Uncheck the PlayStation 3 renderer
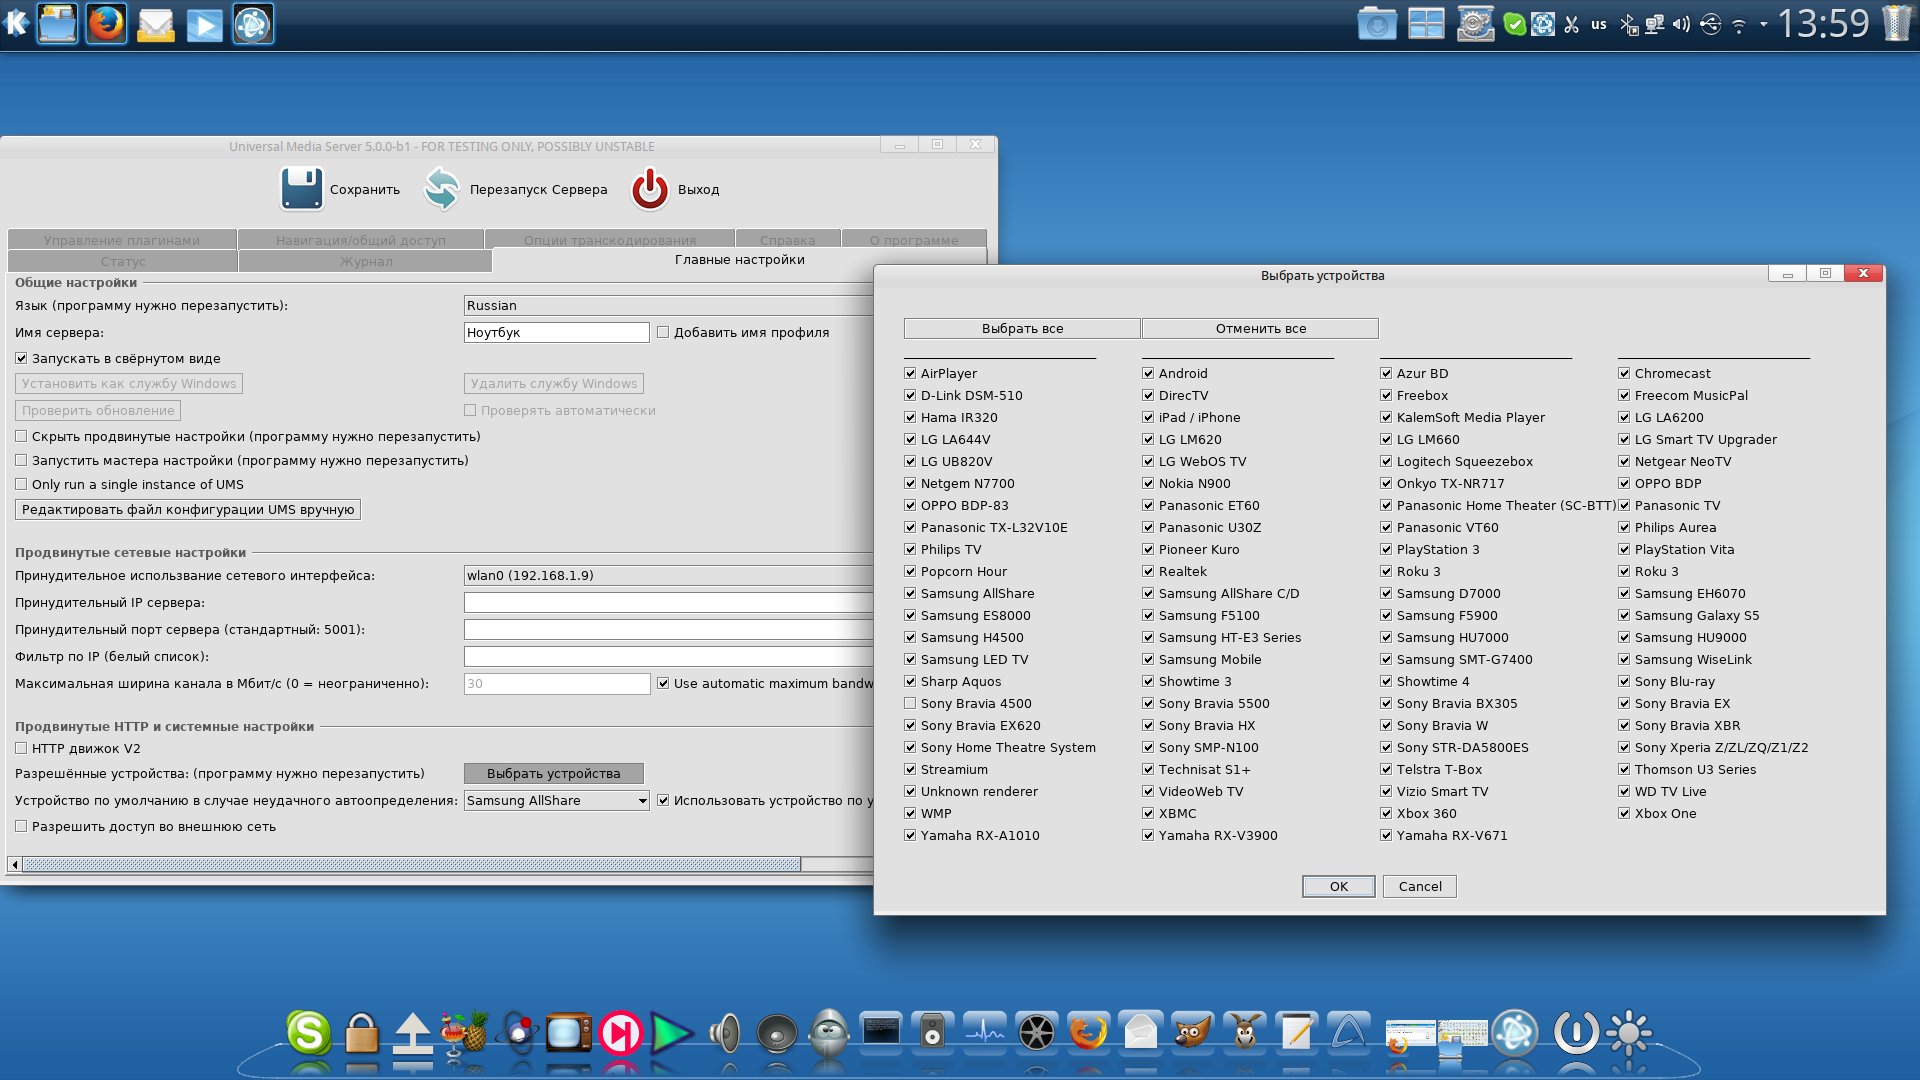This screenshot has width=1920, height=1080. coord(1386,550)
